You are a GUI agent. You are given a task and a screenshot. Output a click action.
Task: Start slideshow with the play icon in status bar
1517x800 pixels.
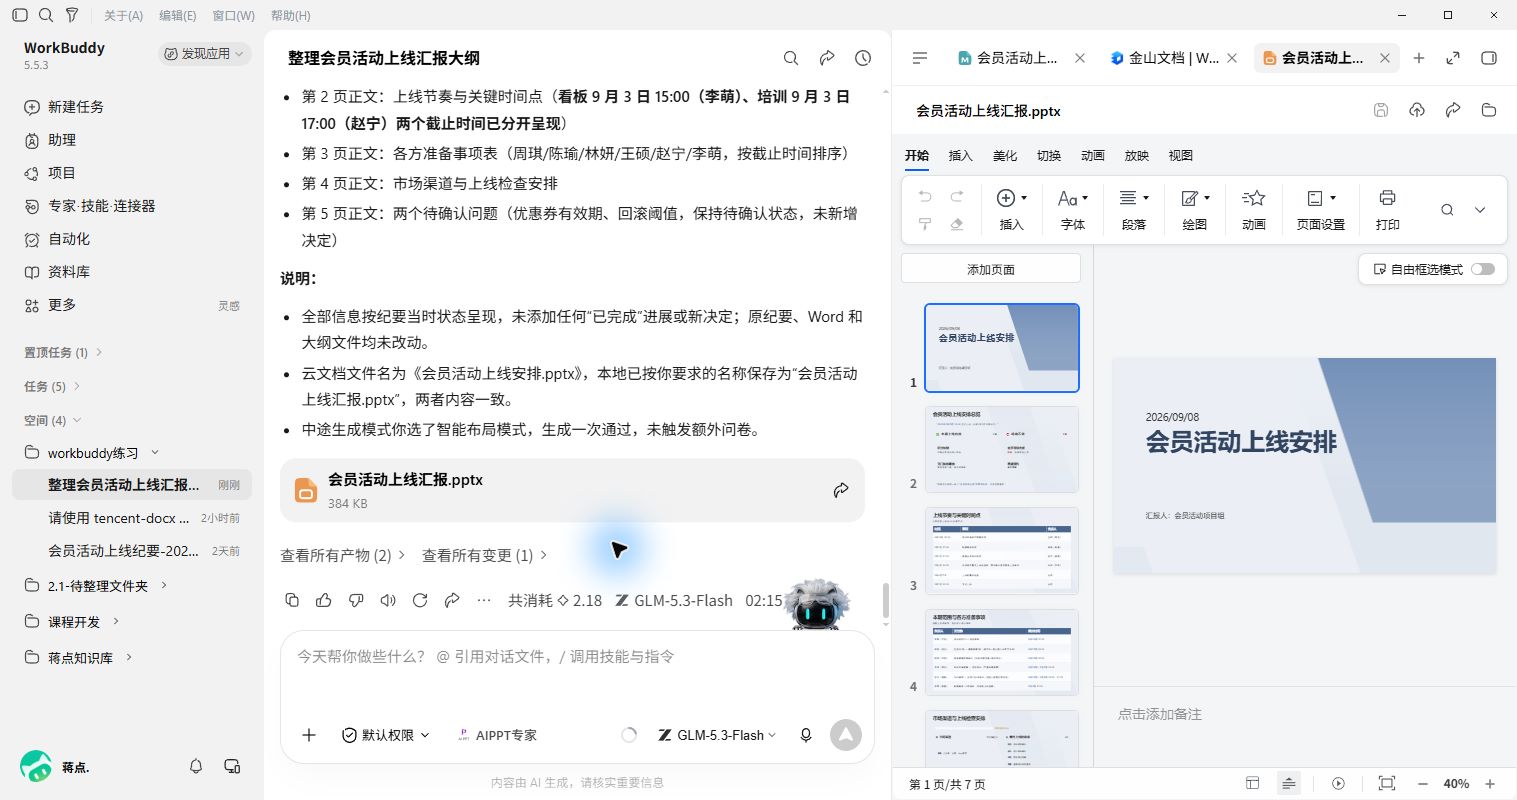(x=1338, y=784)
